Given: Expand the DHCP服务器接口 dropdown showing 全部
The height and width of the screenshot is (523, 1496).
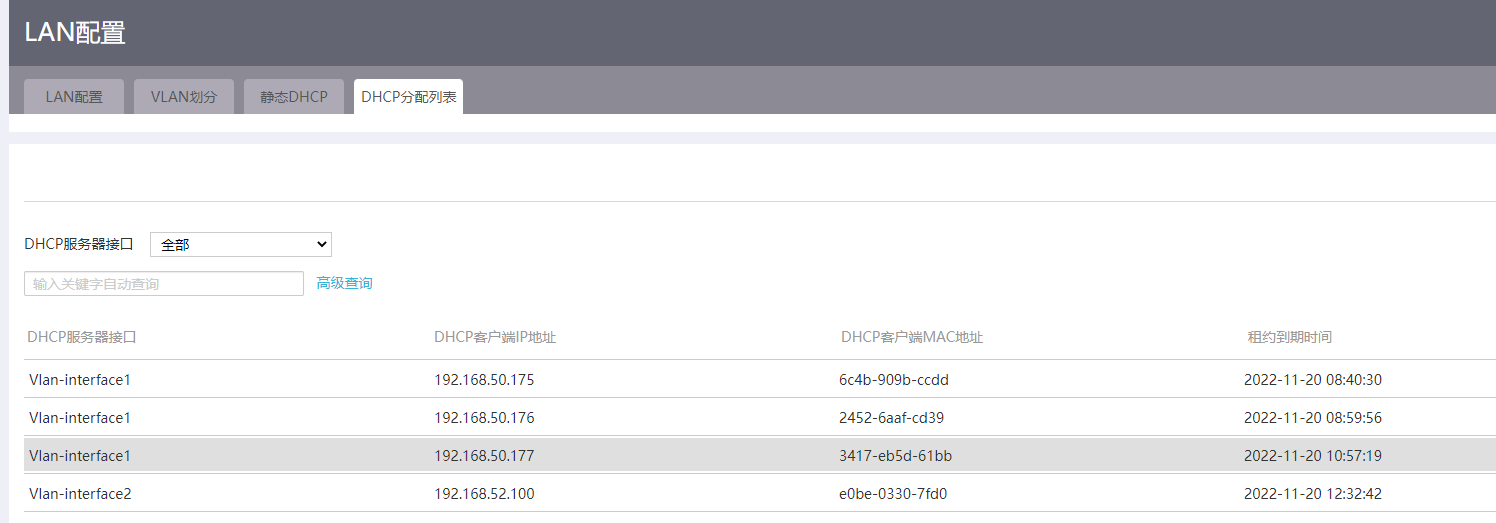Looking at the screenshot, I should [240, 244].
